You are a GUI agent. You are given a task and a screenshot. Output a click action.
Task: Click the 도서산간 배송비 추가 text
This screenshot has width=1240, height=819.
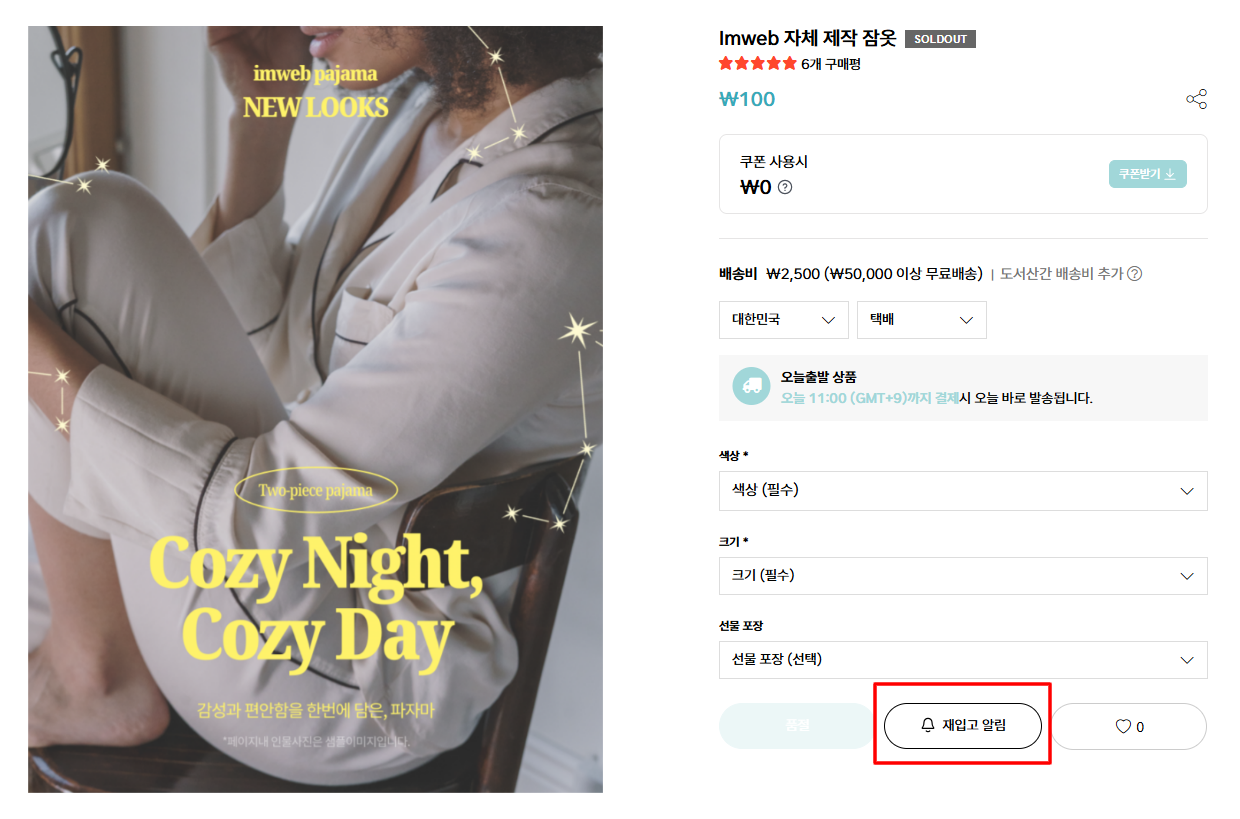(1061, 274)
